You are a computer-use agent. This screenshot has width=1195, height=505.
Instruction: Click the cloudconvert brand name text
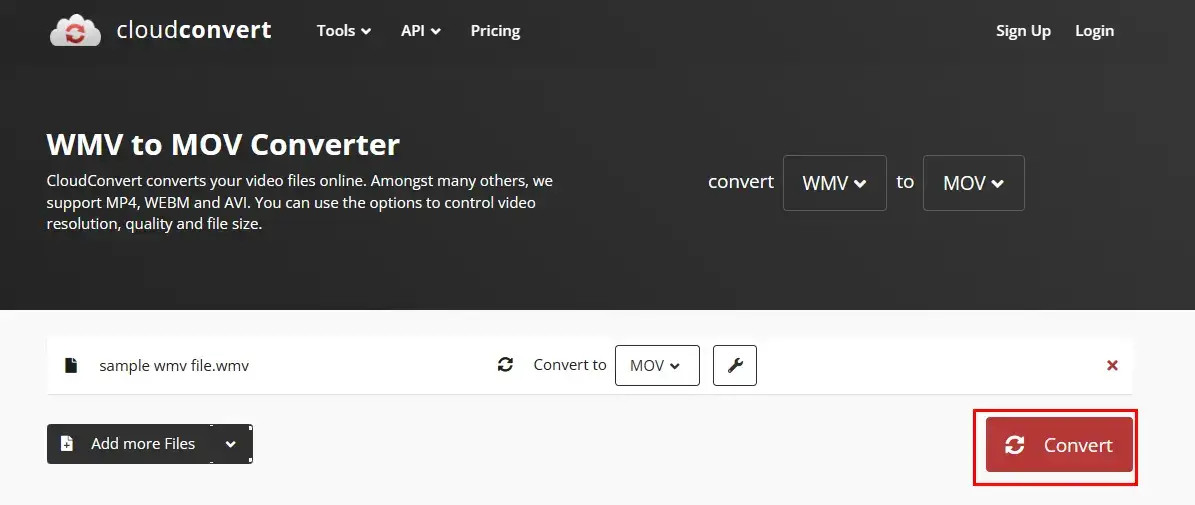[194, 30]
